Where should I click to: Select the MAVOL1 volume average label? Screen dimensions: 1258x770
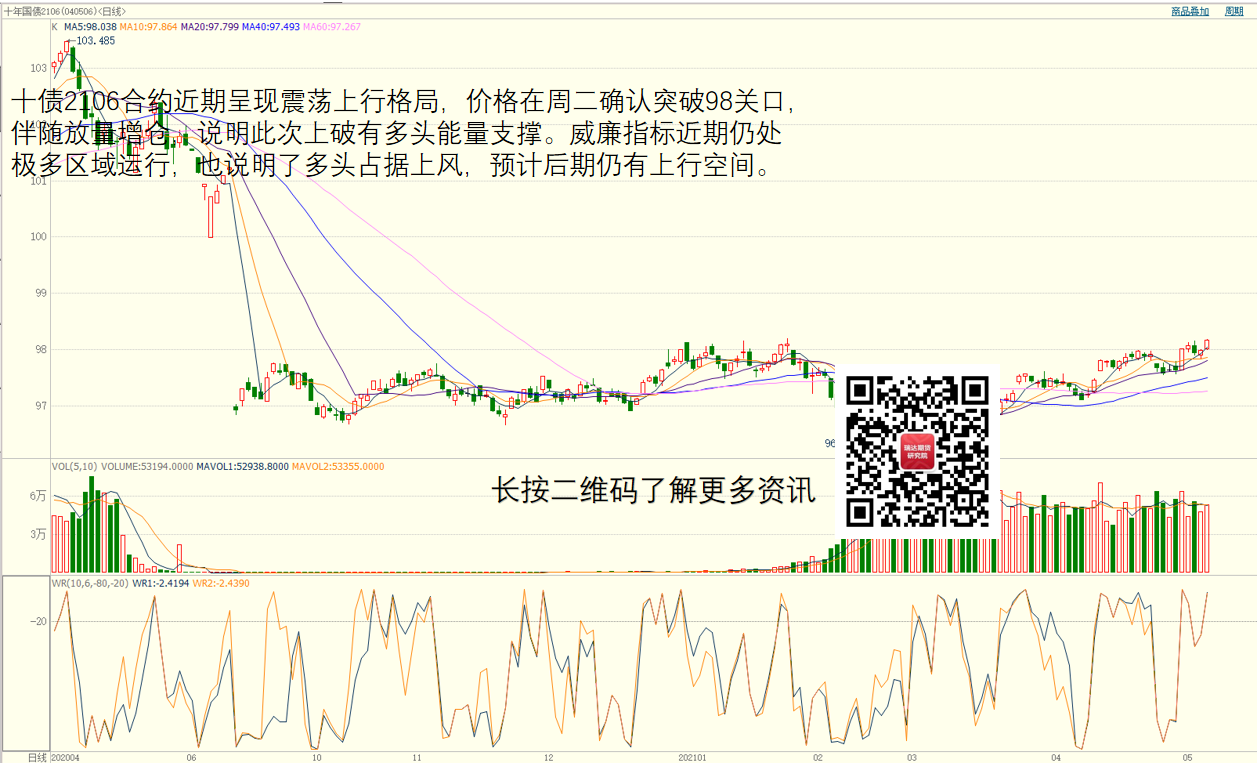click(243, 466)
